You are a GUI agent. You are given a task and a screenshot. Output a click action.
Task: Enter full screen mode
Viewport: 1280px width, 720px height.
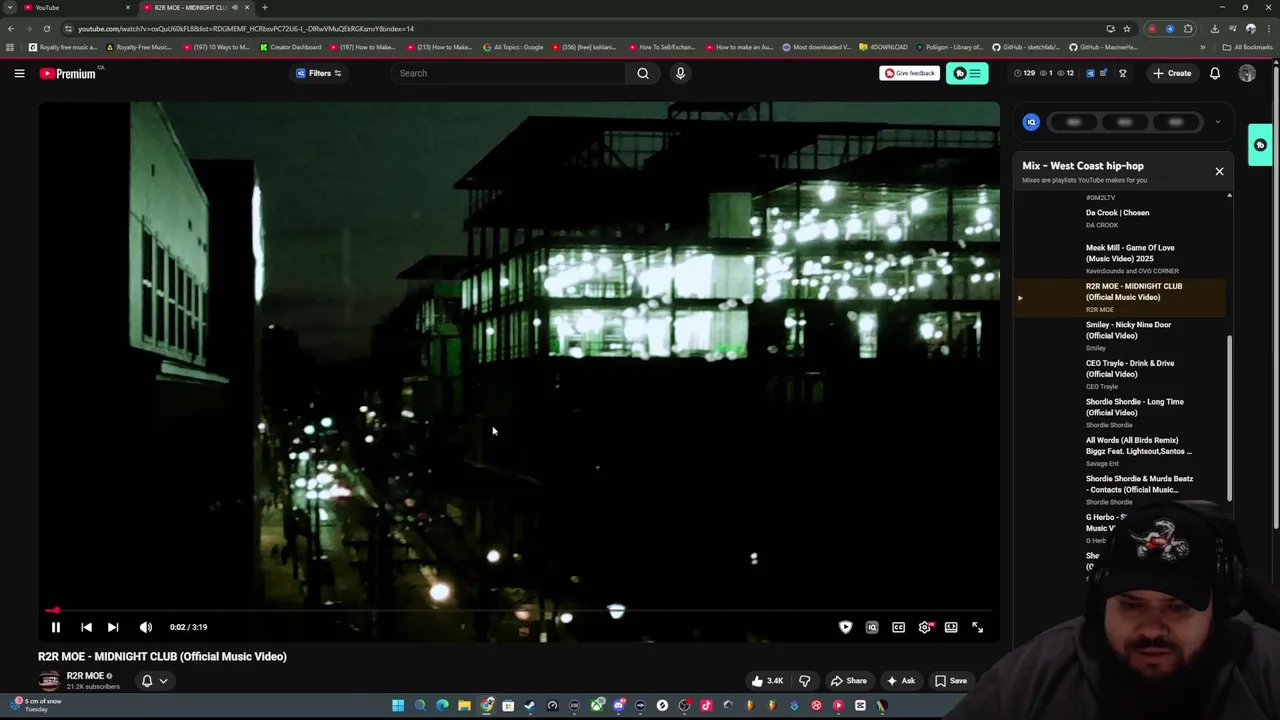[977, 627]
